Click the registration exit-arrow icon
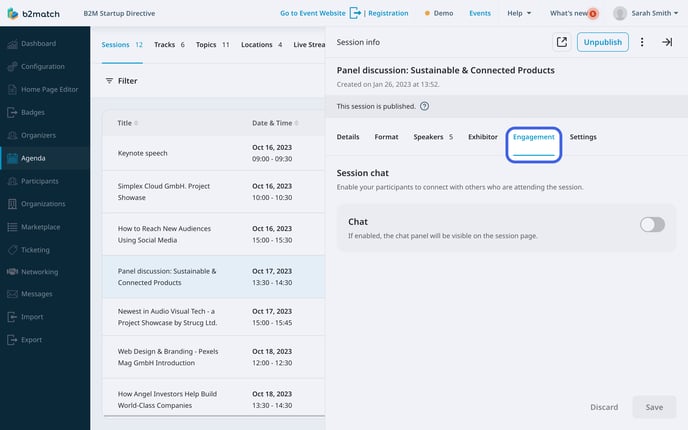The width and height of the screenshot is (688, 430). (355, 13)
